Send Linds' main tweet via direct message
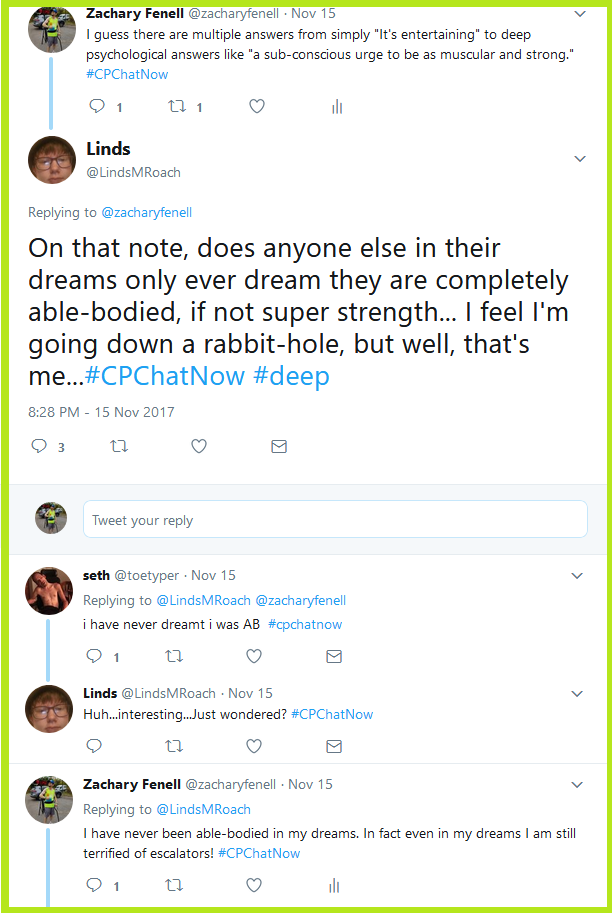 point(279,446)
